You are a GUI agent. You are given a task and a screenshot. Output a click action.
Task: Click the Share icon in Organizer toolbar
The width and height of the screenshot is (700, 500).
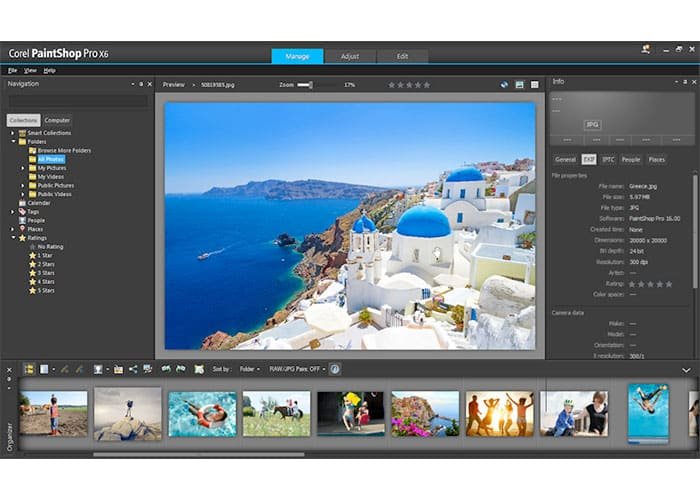coord(132,369)
